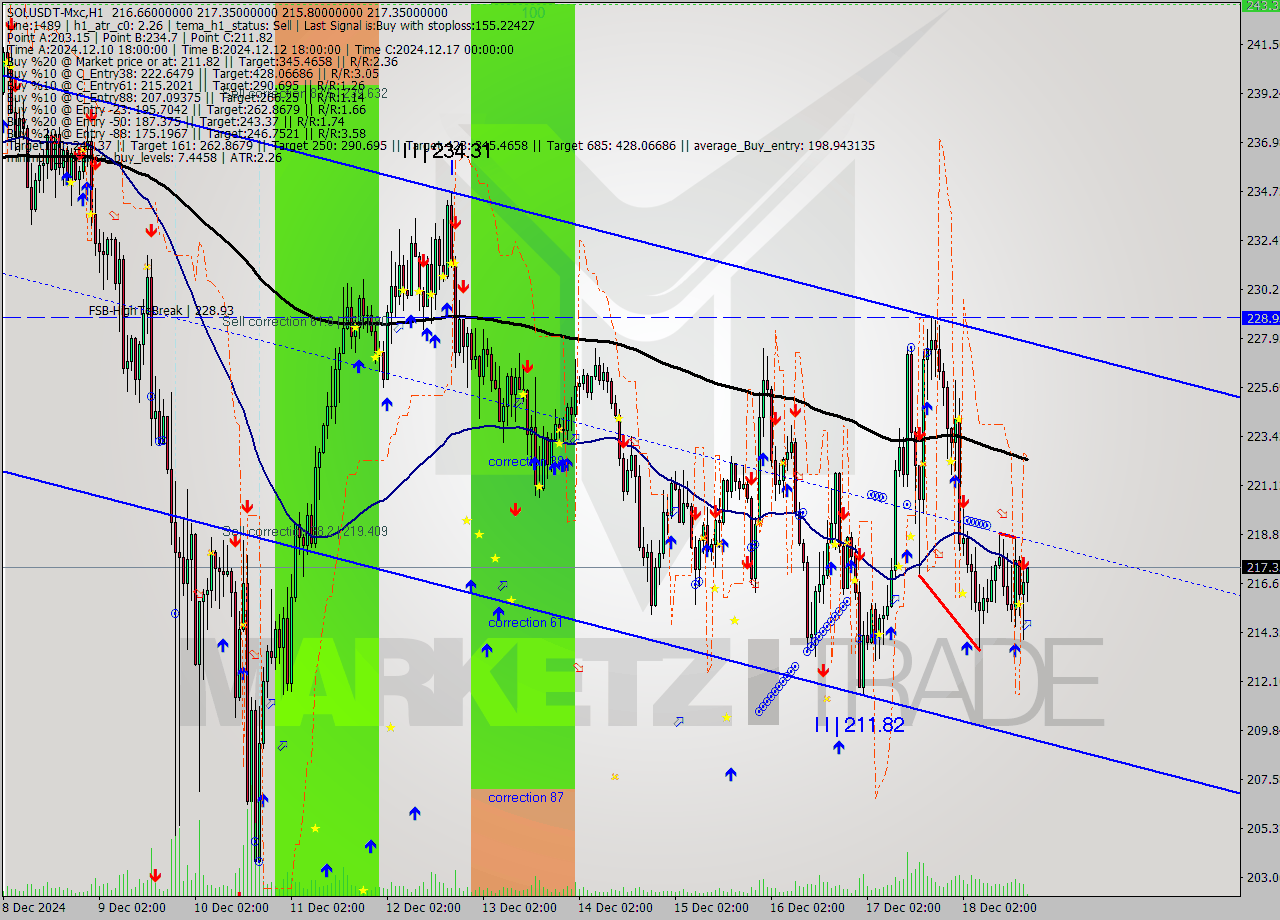This screenshot has height=920, width=1280.
Task: Click the 232.4 price axis label
Action: pos(1262,240)
